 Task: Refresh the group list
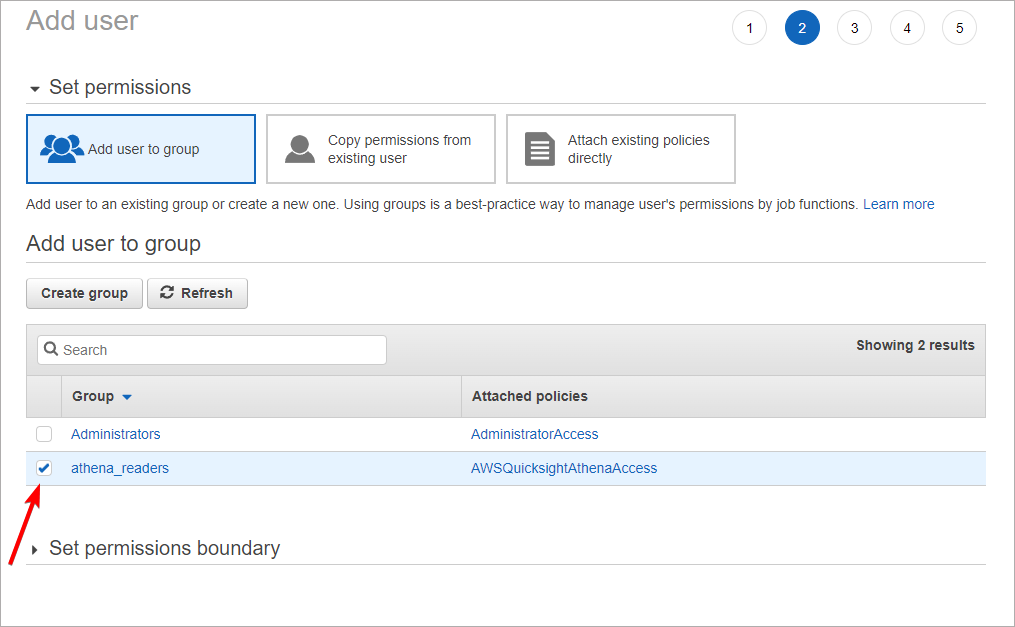pos(197,293)
